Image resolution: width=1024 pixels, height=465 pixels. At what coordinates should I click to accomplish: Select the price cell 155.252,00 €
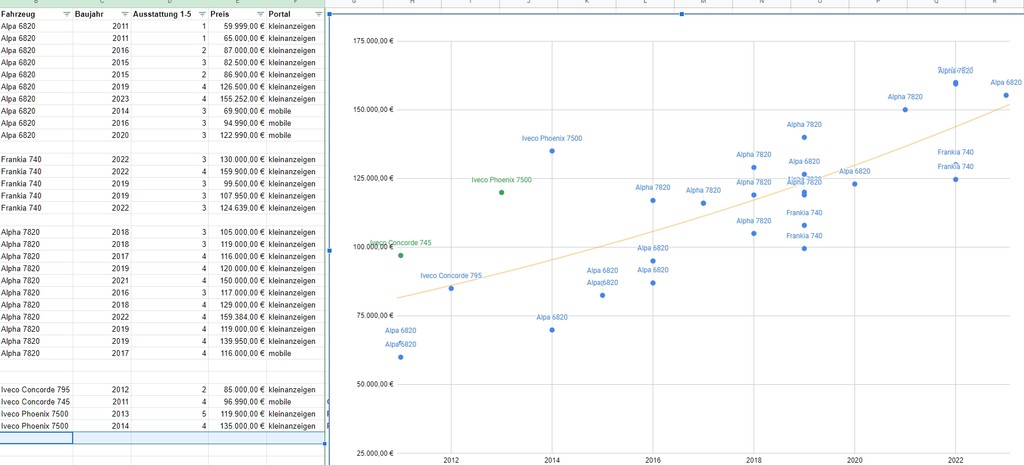pyautogui.click(x=238, y=99)
